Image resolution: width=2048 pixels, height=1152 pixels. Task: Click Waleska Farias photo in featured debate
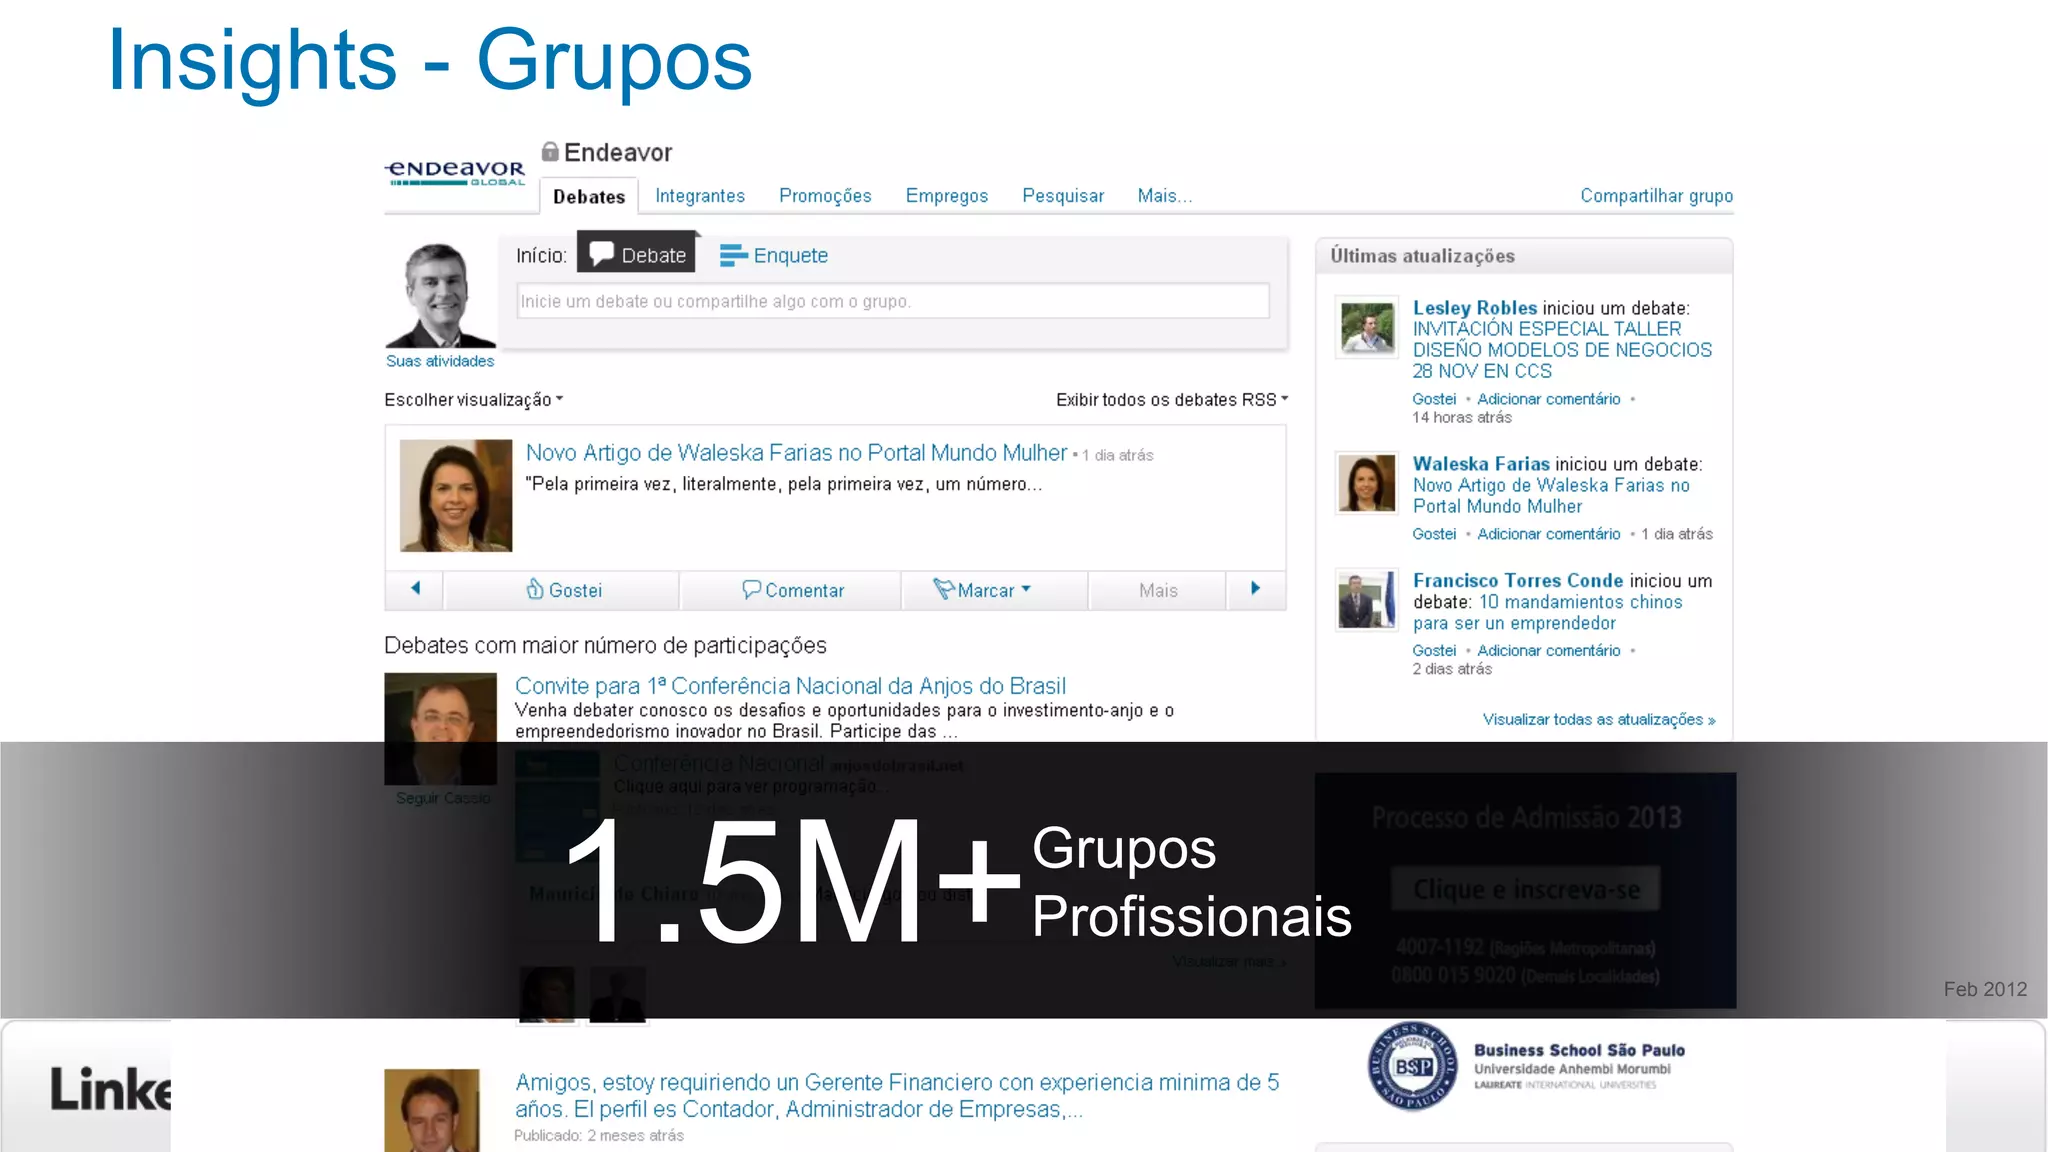pos(456,496)
